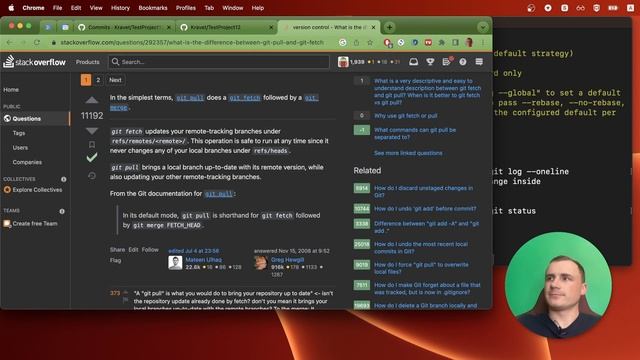Click the git fetch link in first sentence
This screenshot has width=640, height=360.
(244, 98)
